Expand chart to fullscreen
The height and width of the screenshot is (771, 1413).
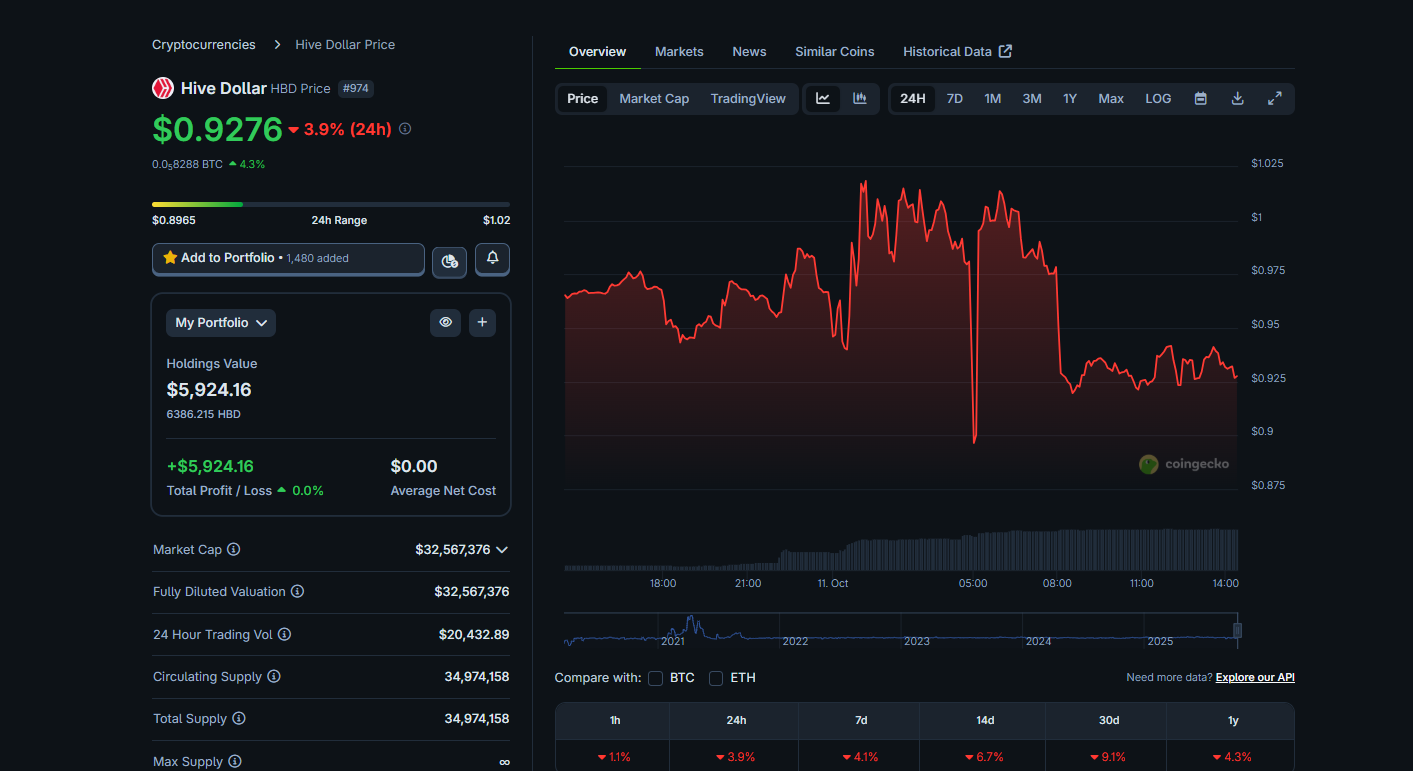tap(1274, 98)
